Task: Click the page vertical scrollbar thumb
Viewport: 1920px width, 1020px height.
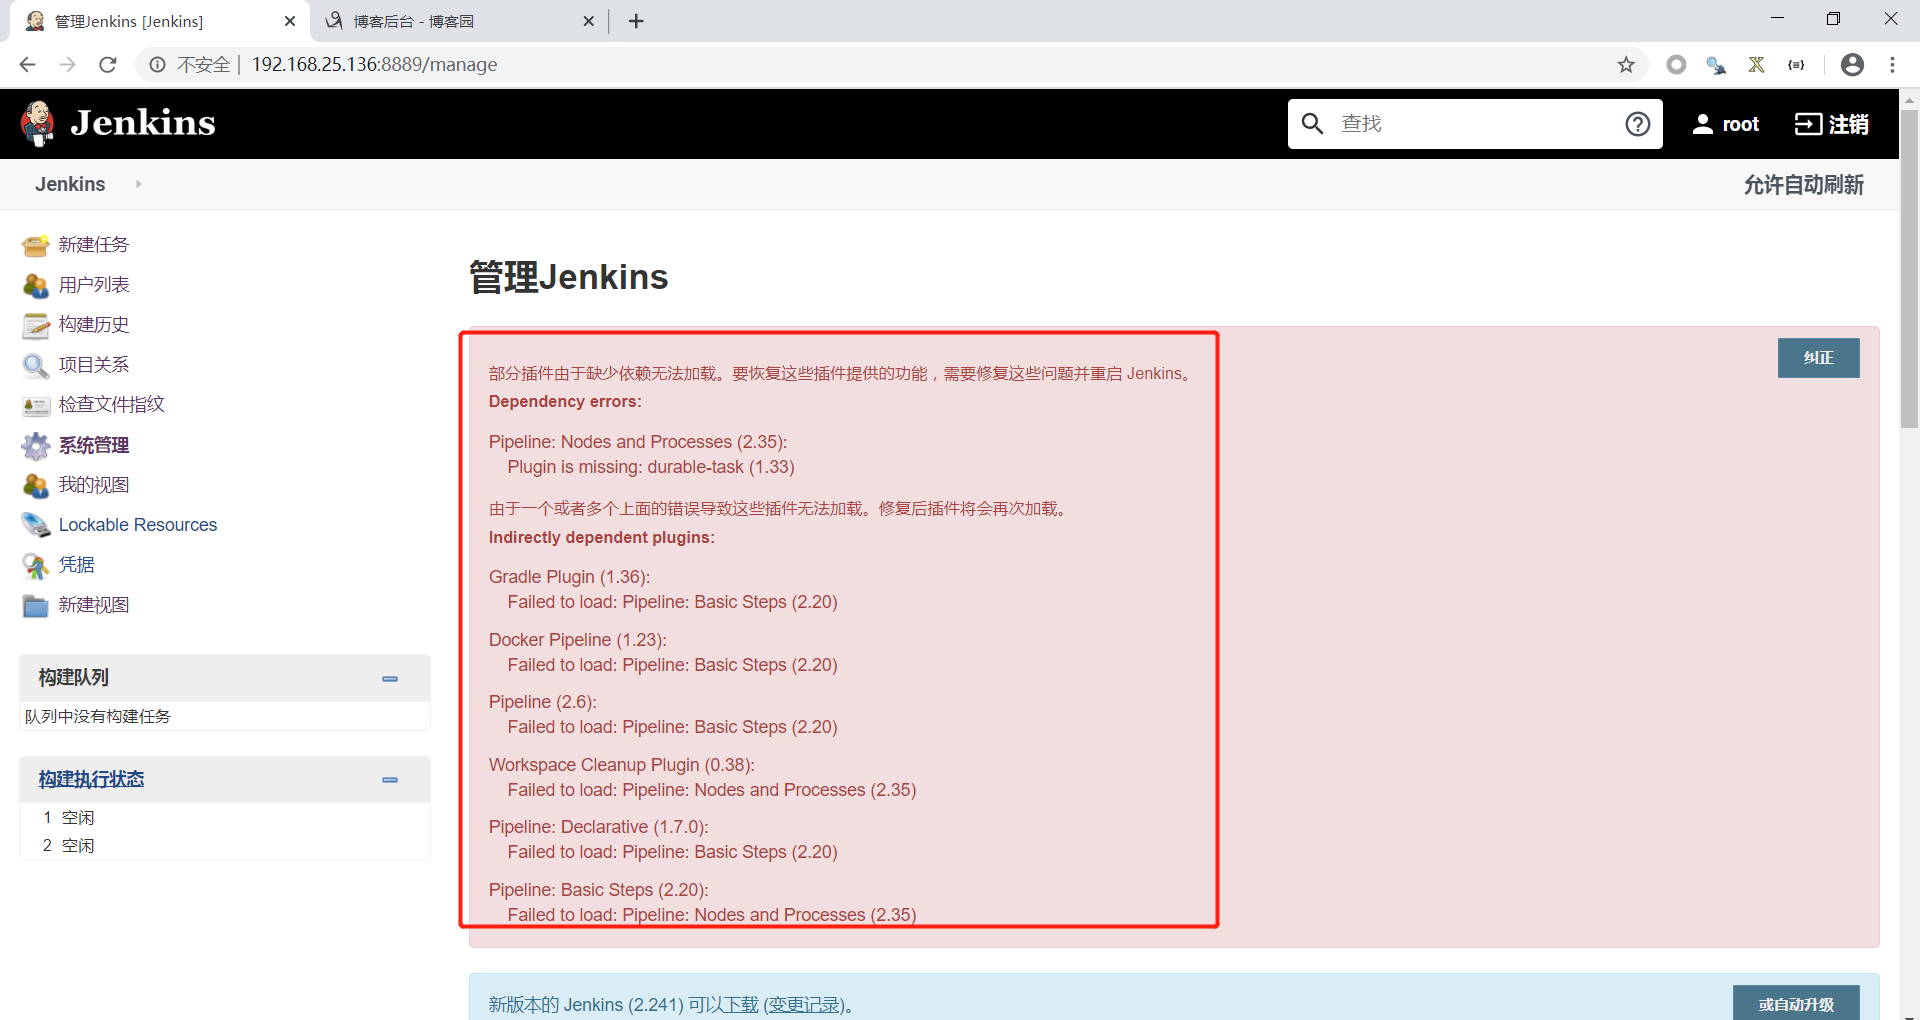Action: coord(1909,268)
